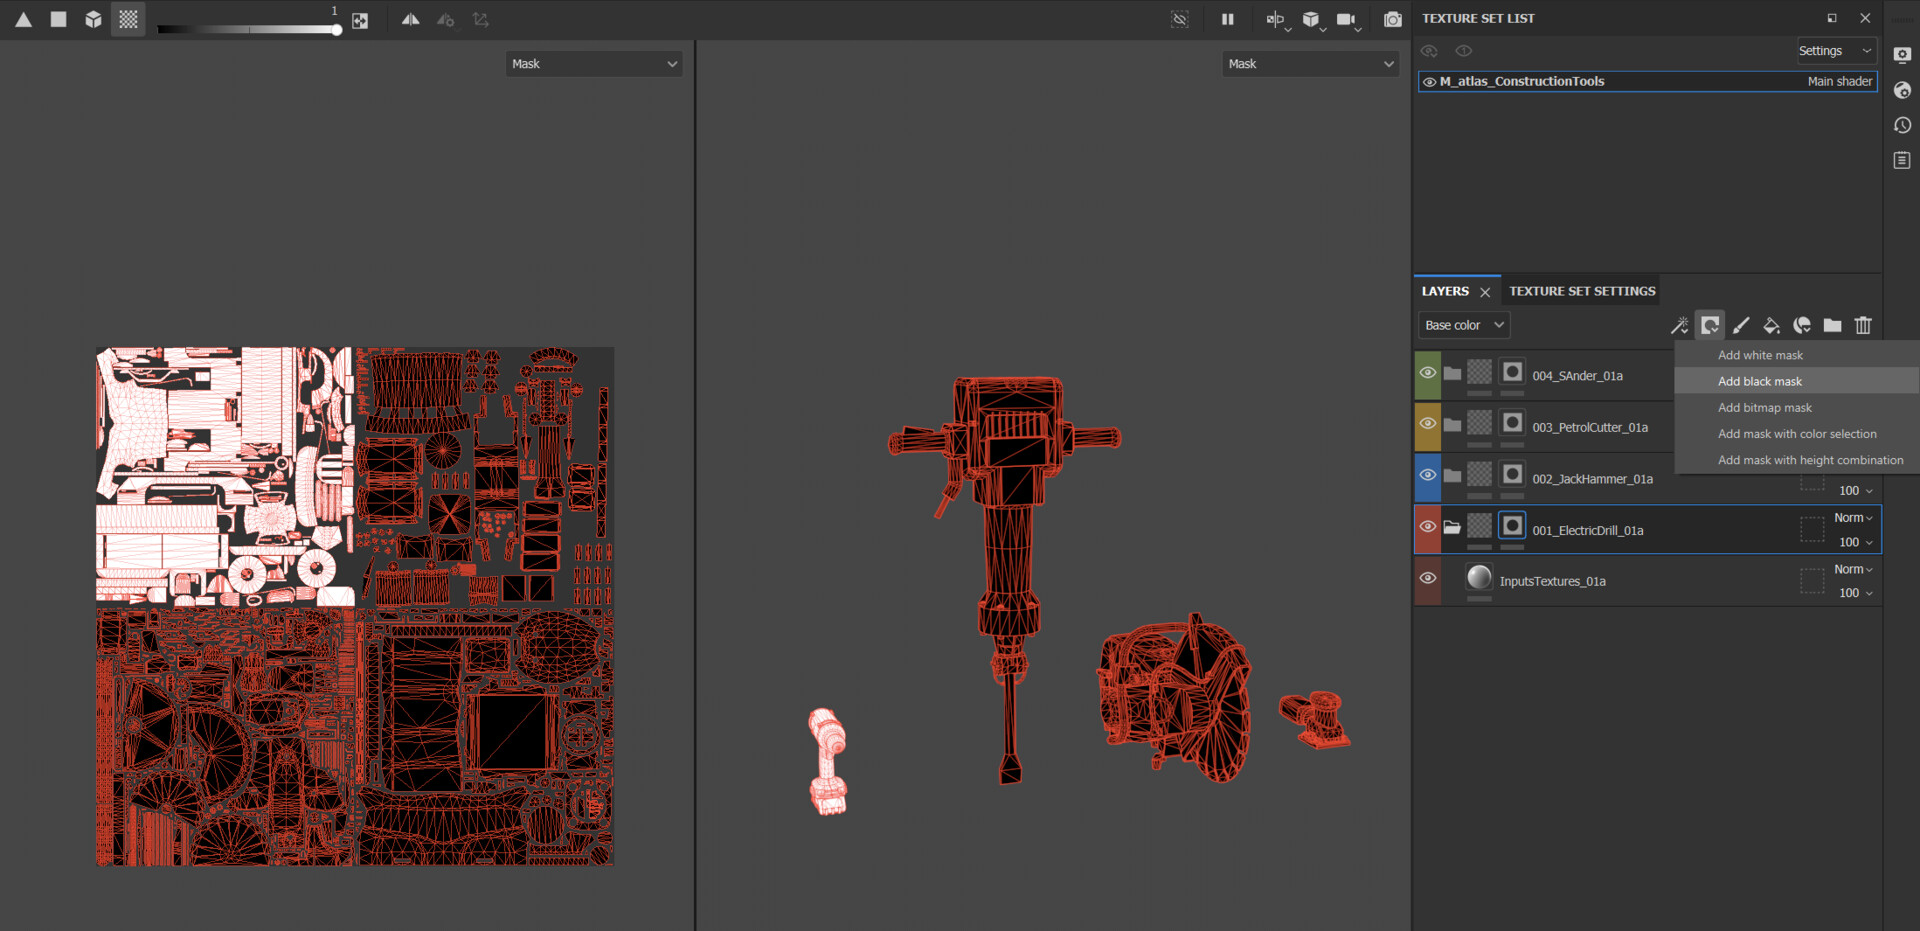Open the Mask view dropdown above the 3D viewport
Screen dimensions: 1920x931
coord(1310,63)
